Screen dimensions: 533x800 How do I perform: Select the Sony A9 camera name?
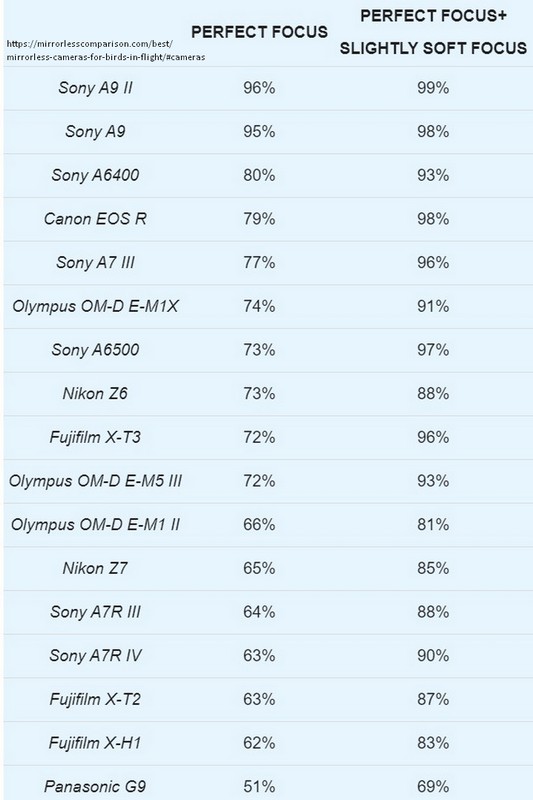point(95,132)
